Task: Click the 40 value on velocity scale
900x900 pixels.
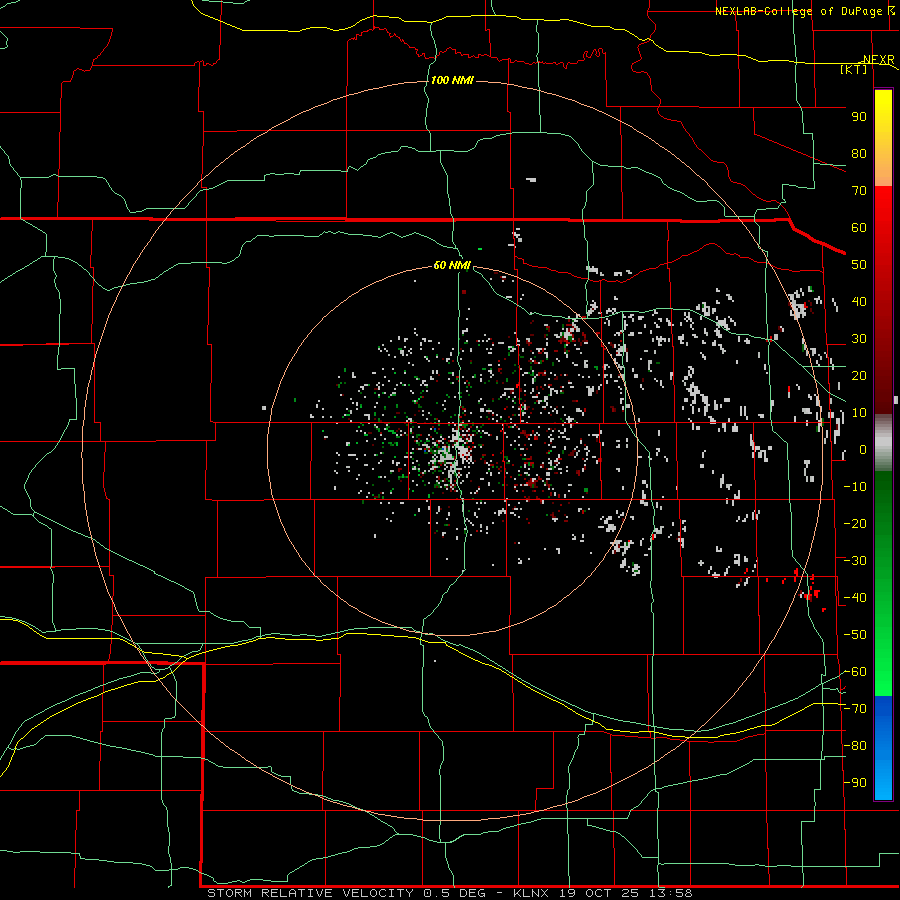Action: (x=859, y=301)
